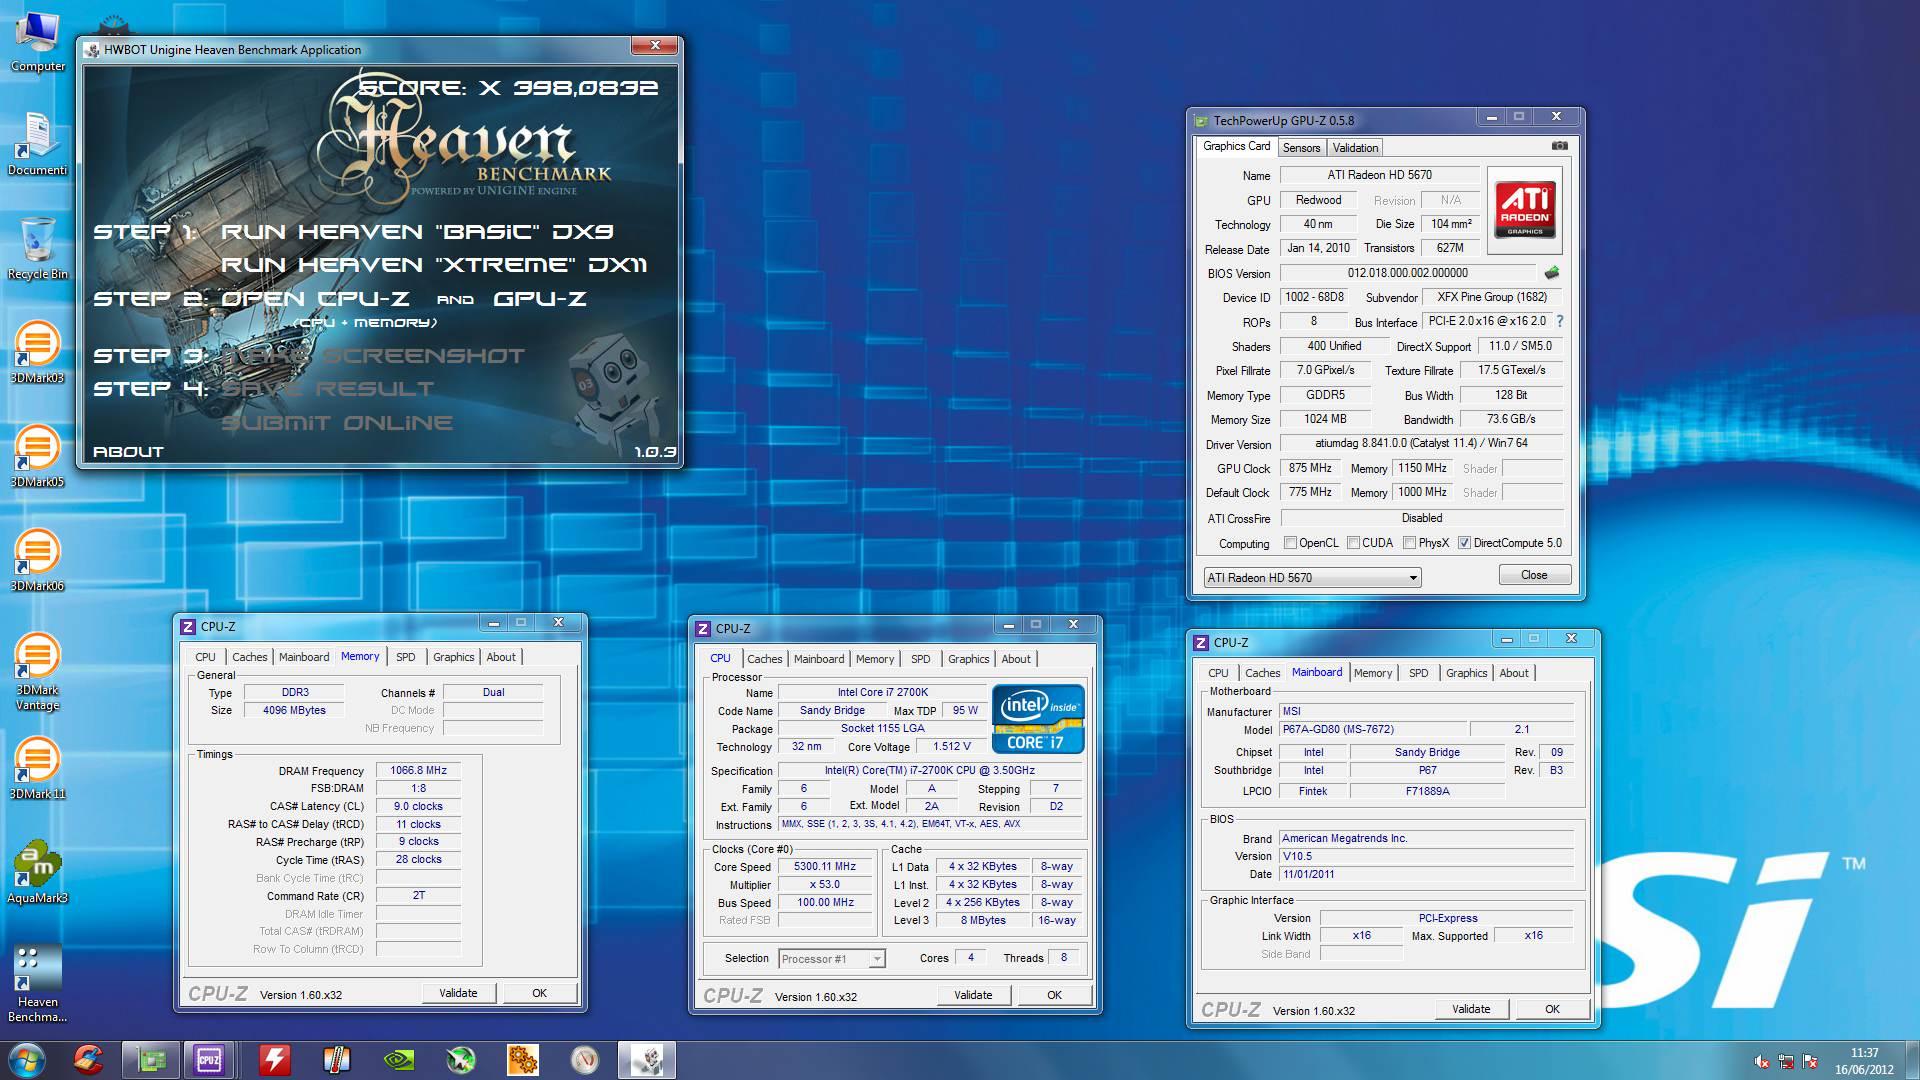Click ABOUT in Heaven Benchmark window

[128, 452]
